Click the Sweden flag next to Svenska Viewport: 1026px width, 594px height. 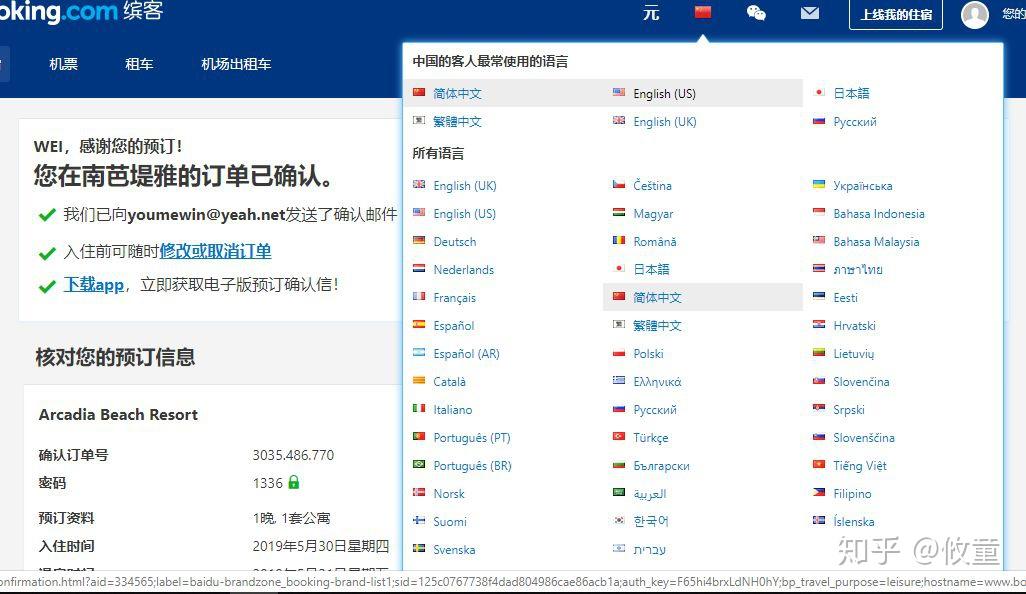(419, 549)
